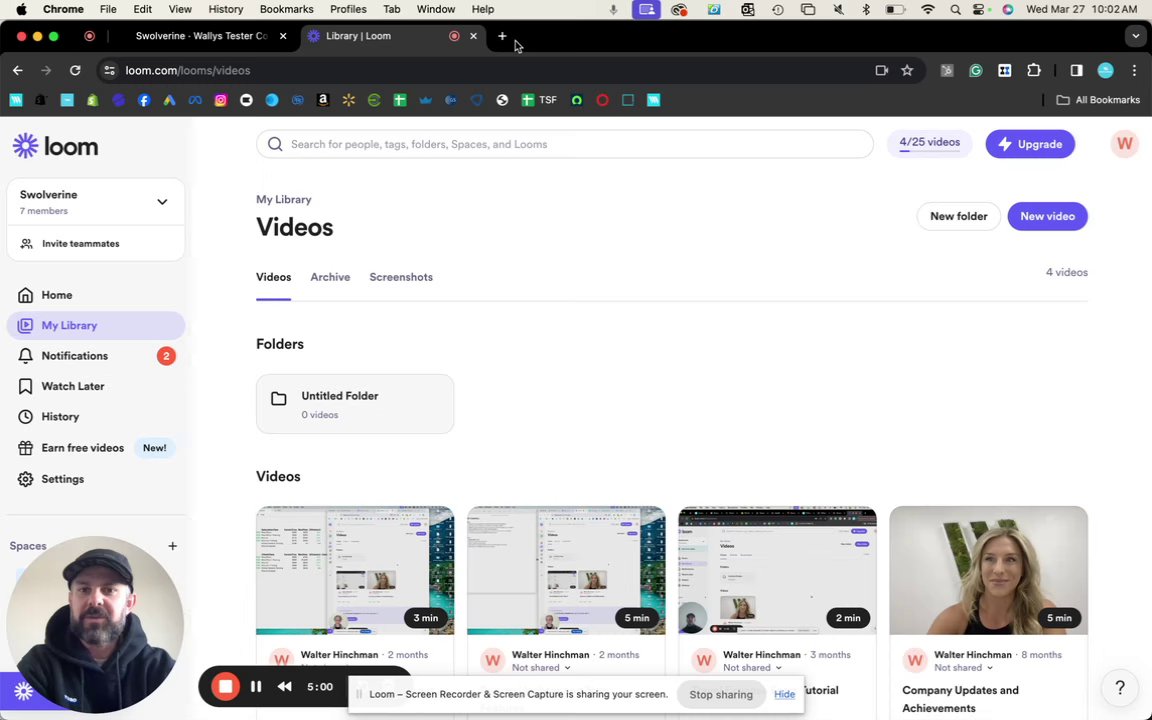Click Stop sharing button
This screenshot has width=1152, height=720.
[x=721, y=694]
